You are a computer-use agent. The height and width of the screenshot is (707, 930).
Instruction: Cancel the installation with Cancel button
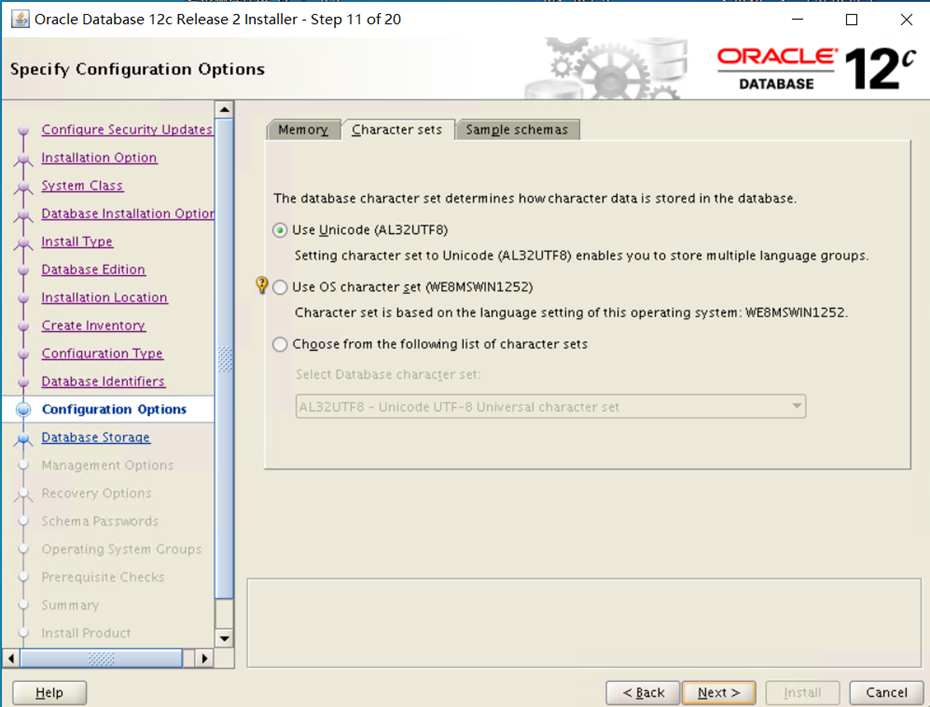(x=886, y=692)
